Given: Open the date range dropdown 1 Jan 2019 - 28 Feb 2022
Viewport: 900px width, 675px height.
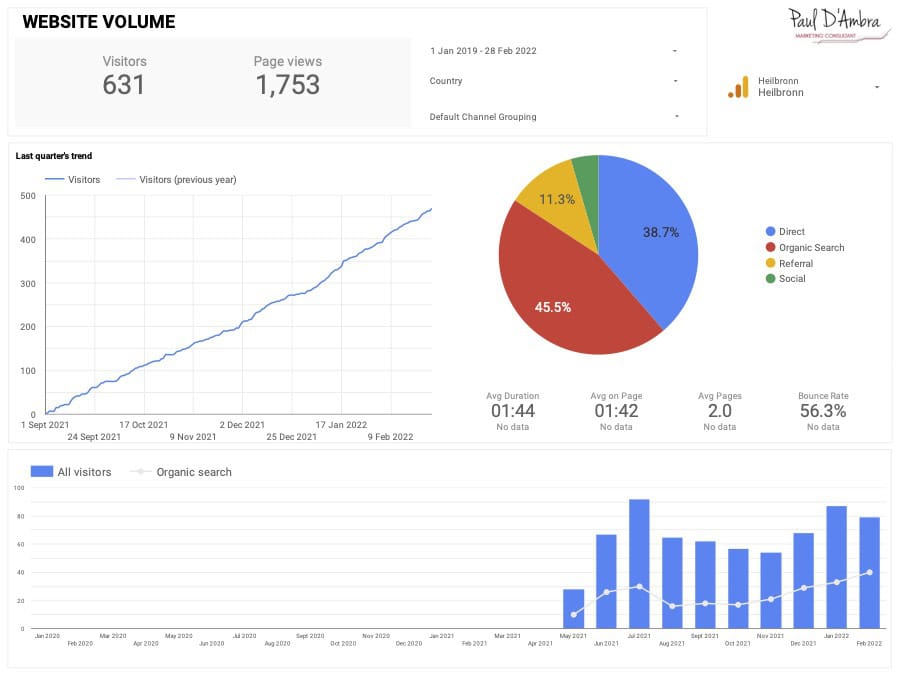Looking at the screenshot, I should coord(553,51).
